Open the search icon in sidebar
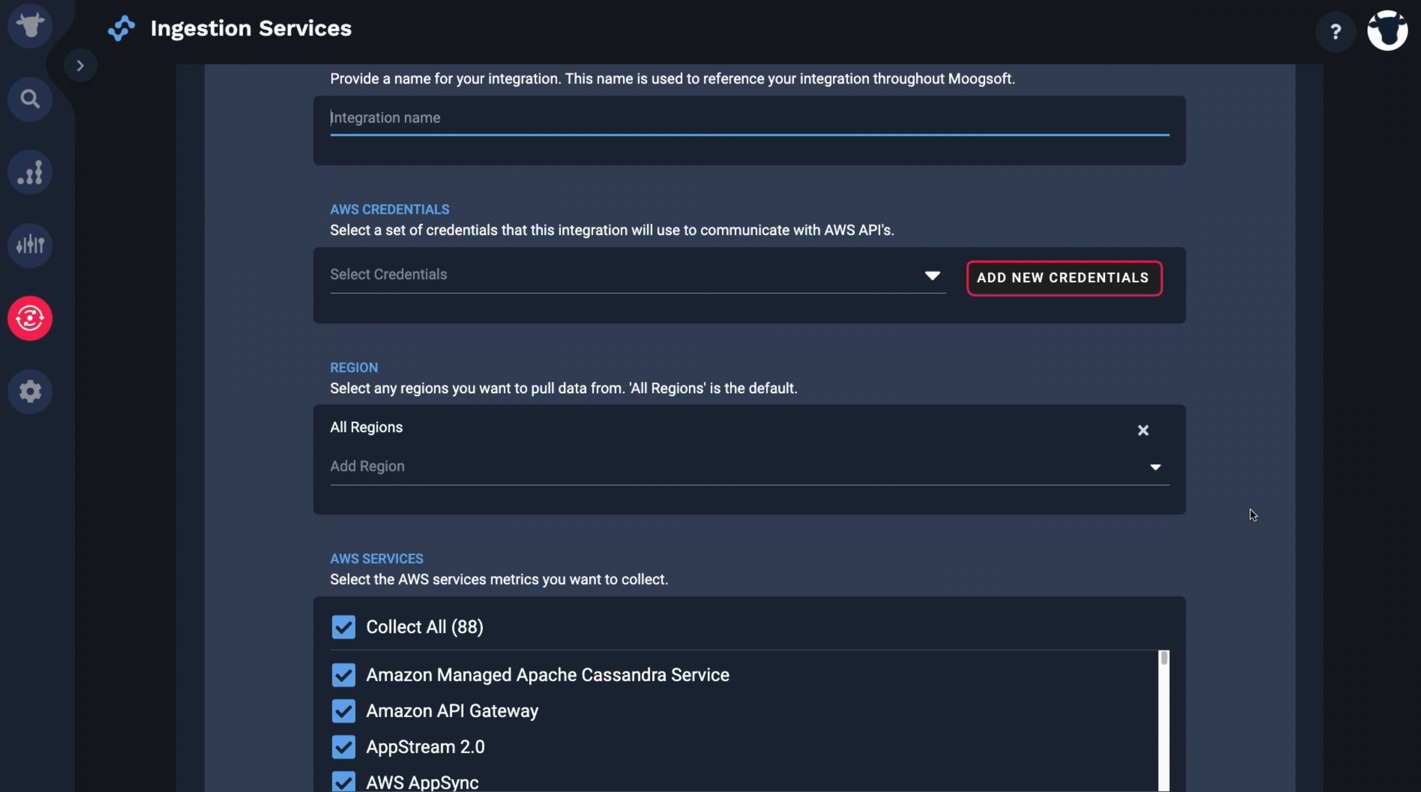This screenshot has width=1421, height=792. click(x=30, y=99)
